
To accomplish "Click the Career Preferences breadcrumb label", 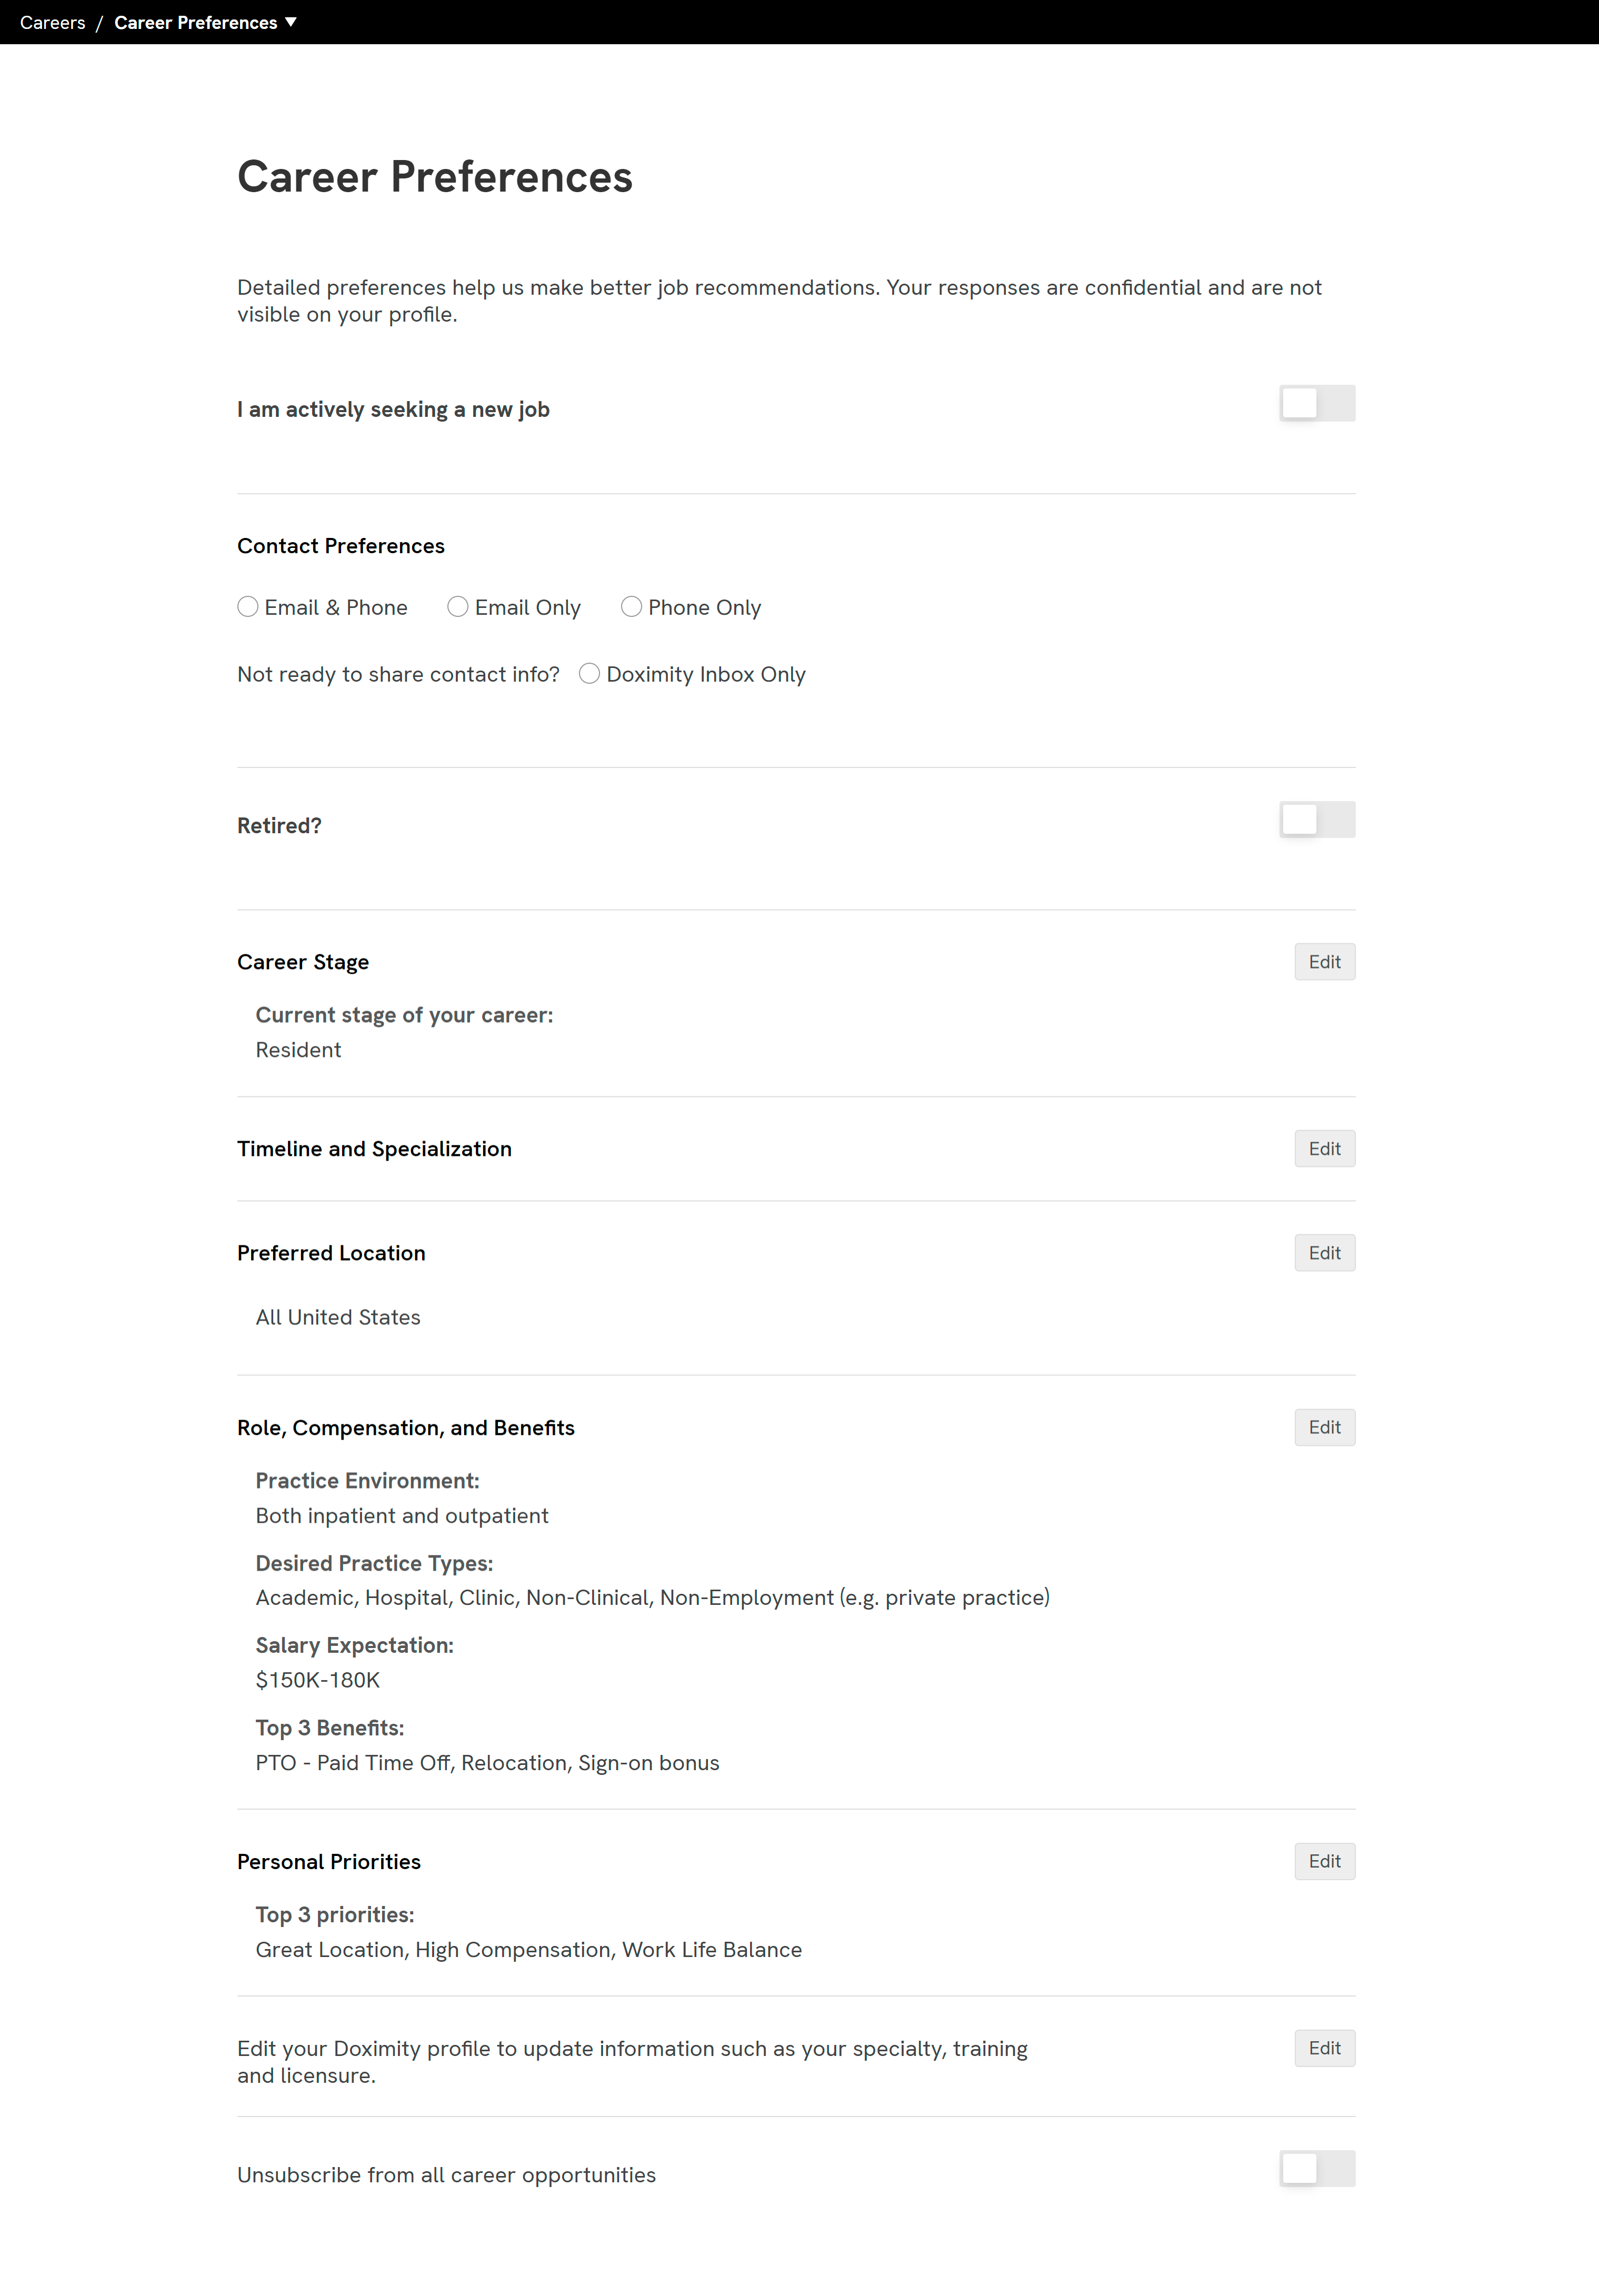I will pos(196,22).
